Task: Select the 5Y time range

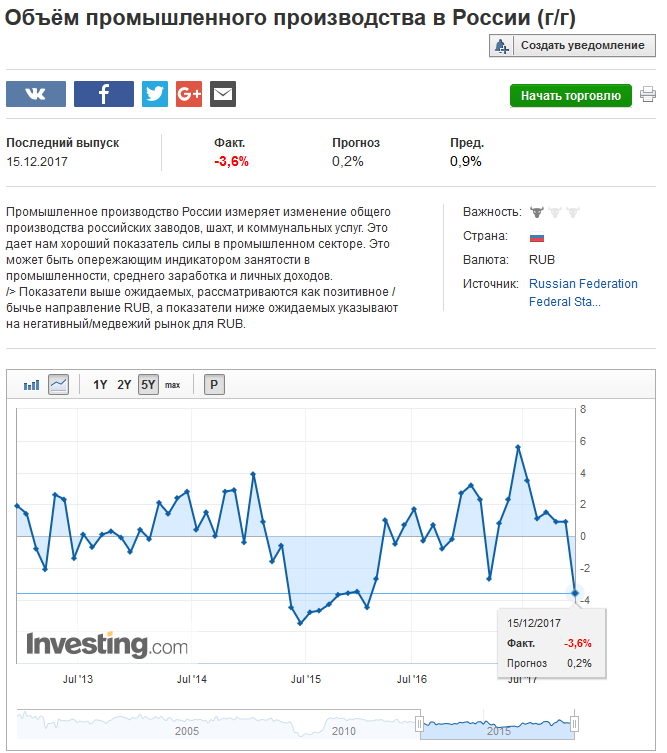Action: [x=148, y=384]
